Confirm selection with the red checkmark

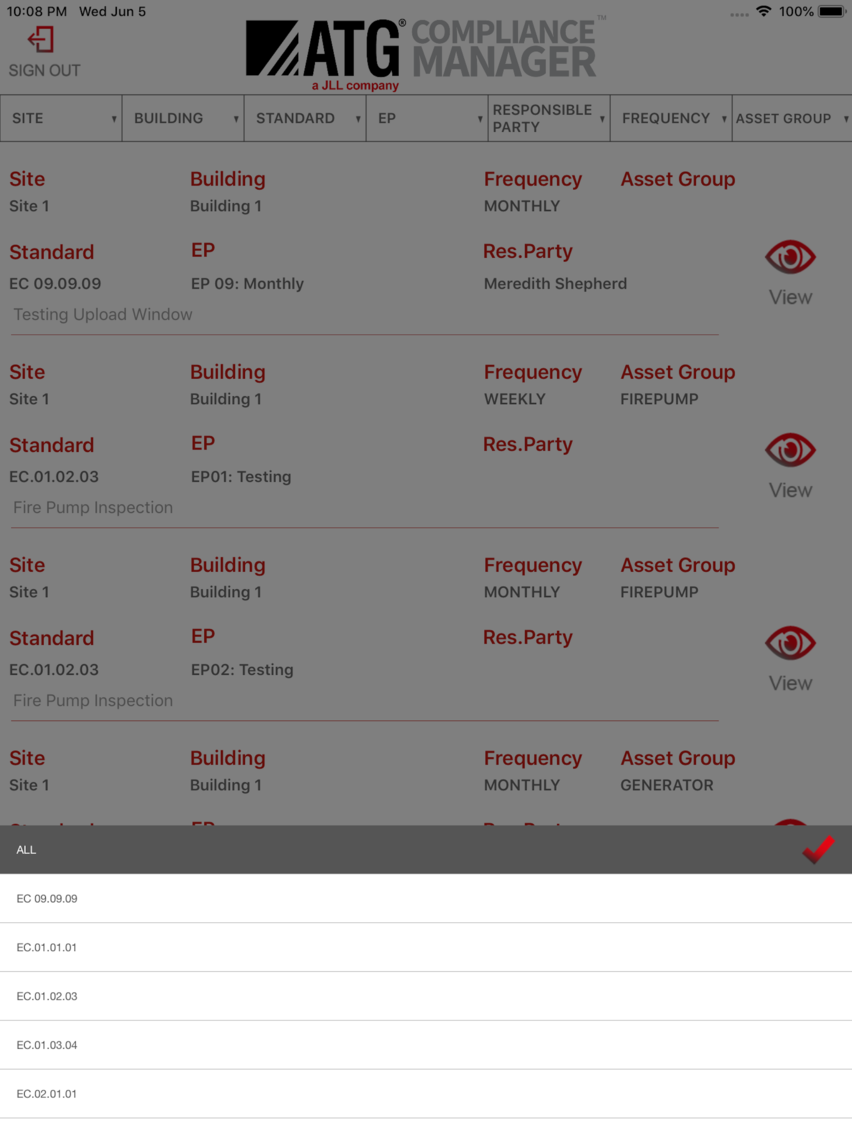[x=819, y=849]
